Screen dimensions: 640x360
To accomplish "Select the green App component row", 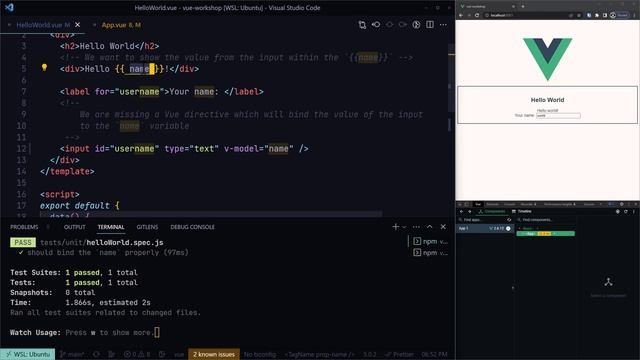I will point(545,234).
